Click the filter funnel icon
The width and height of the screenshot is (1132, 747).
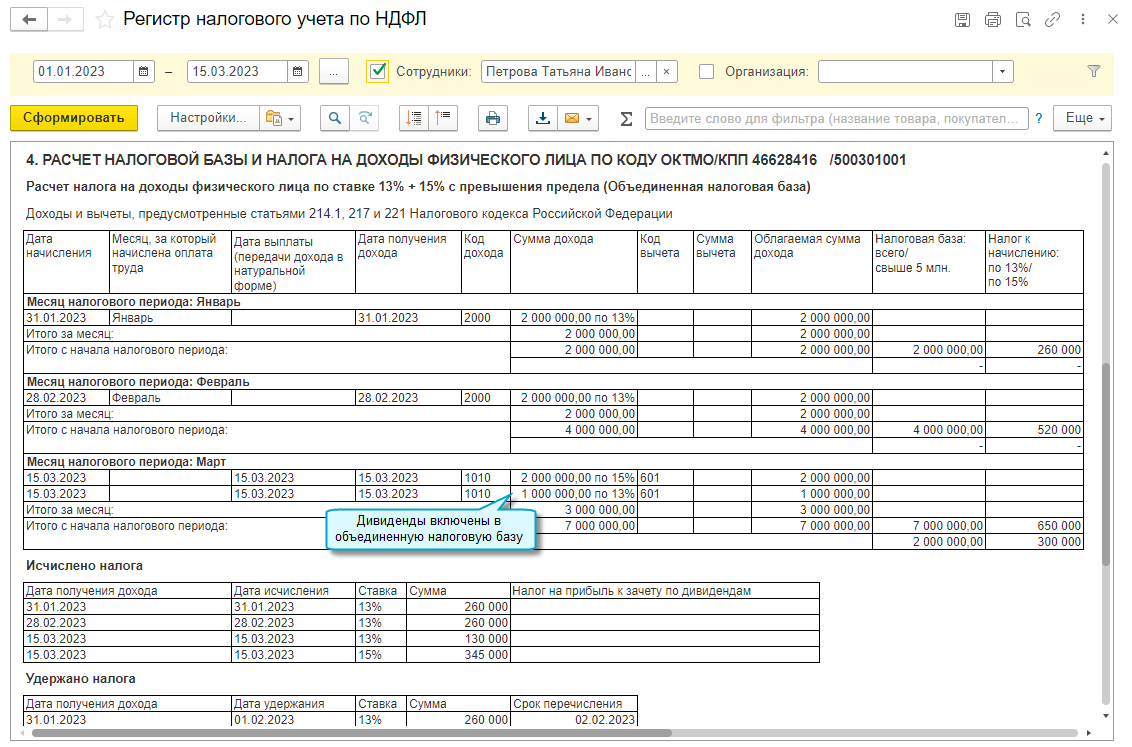click(1093, 72)
